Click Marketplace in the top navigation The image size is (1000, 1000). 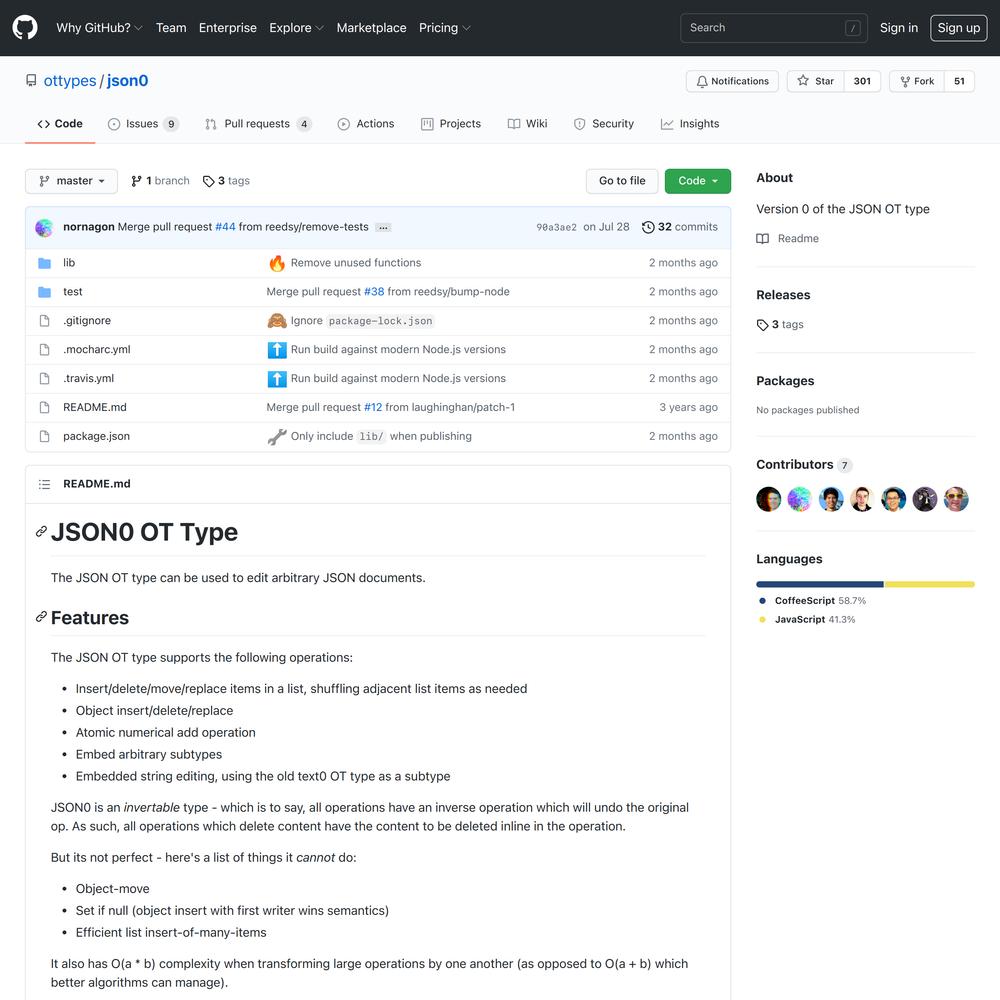click(x=371, y=27)
